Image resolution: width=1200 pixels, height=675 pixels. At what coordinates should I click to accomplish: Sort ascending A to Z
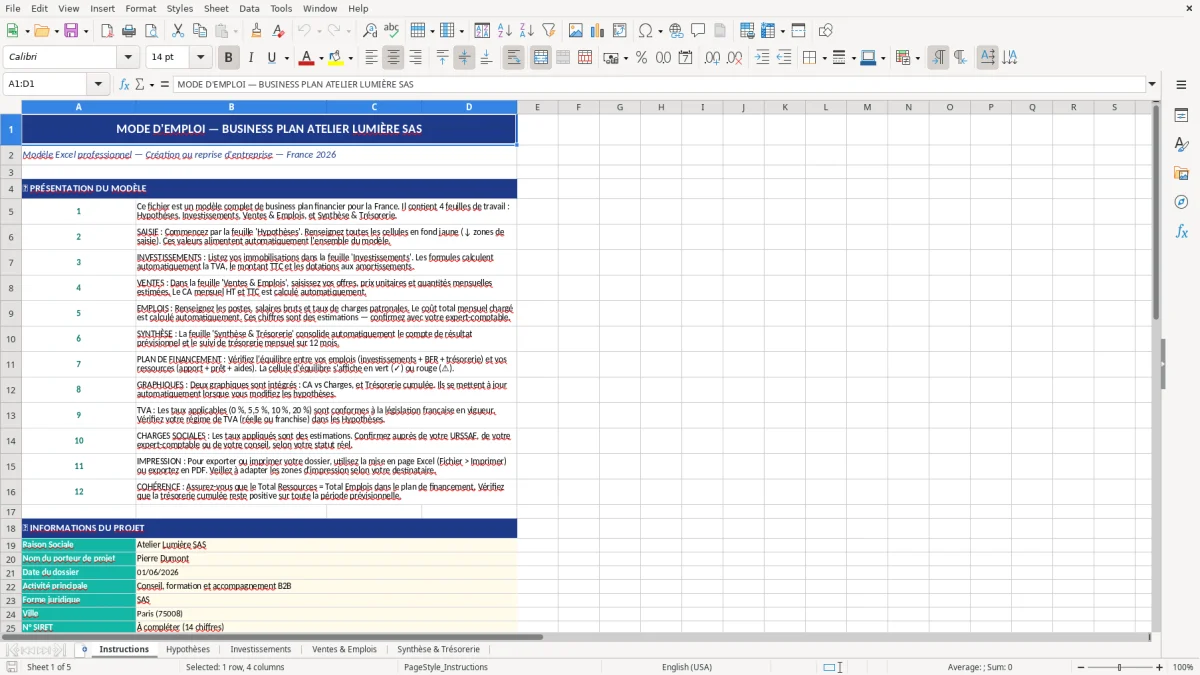coord(504,31)
